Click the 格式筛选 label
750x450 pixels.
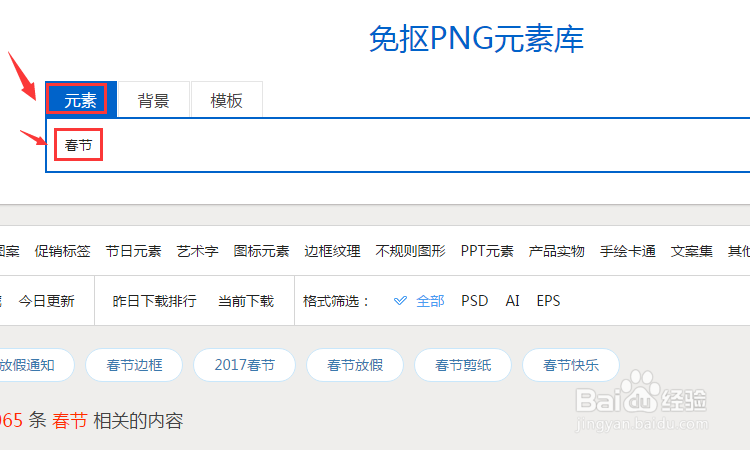pos(336,301)
